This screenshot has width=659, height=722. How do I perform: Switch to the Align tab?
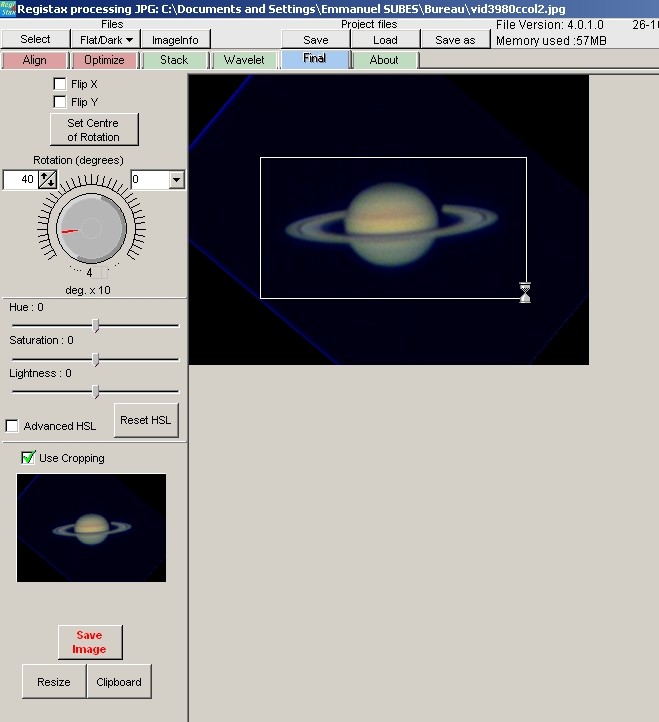pos(35,60)
